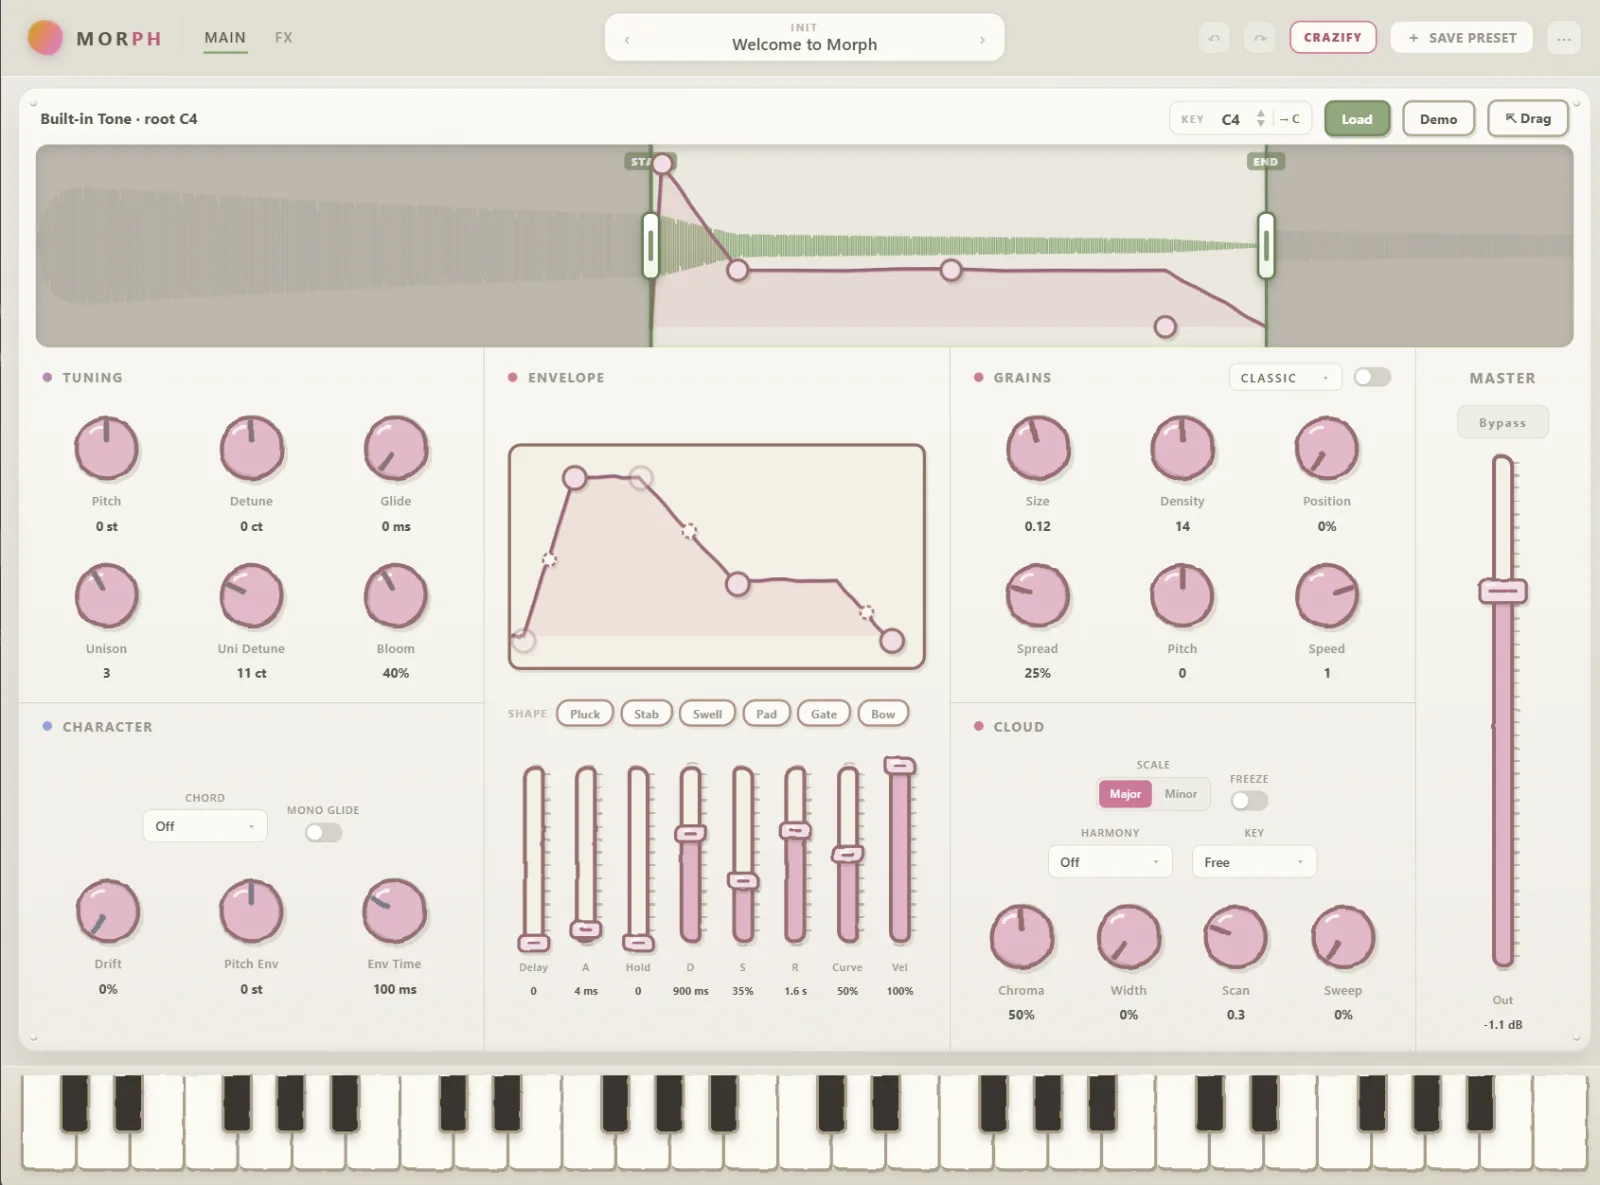
Task: Click the Detune knob
Action: coord(251,449)
